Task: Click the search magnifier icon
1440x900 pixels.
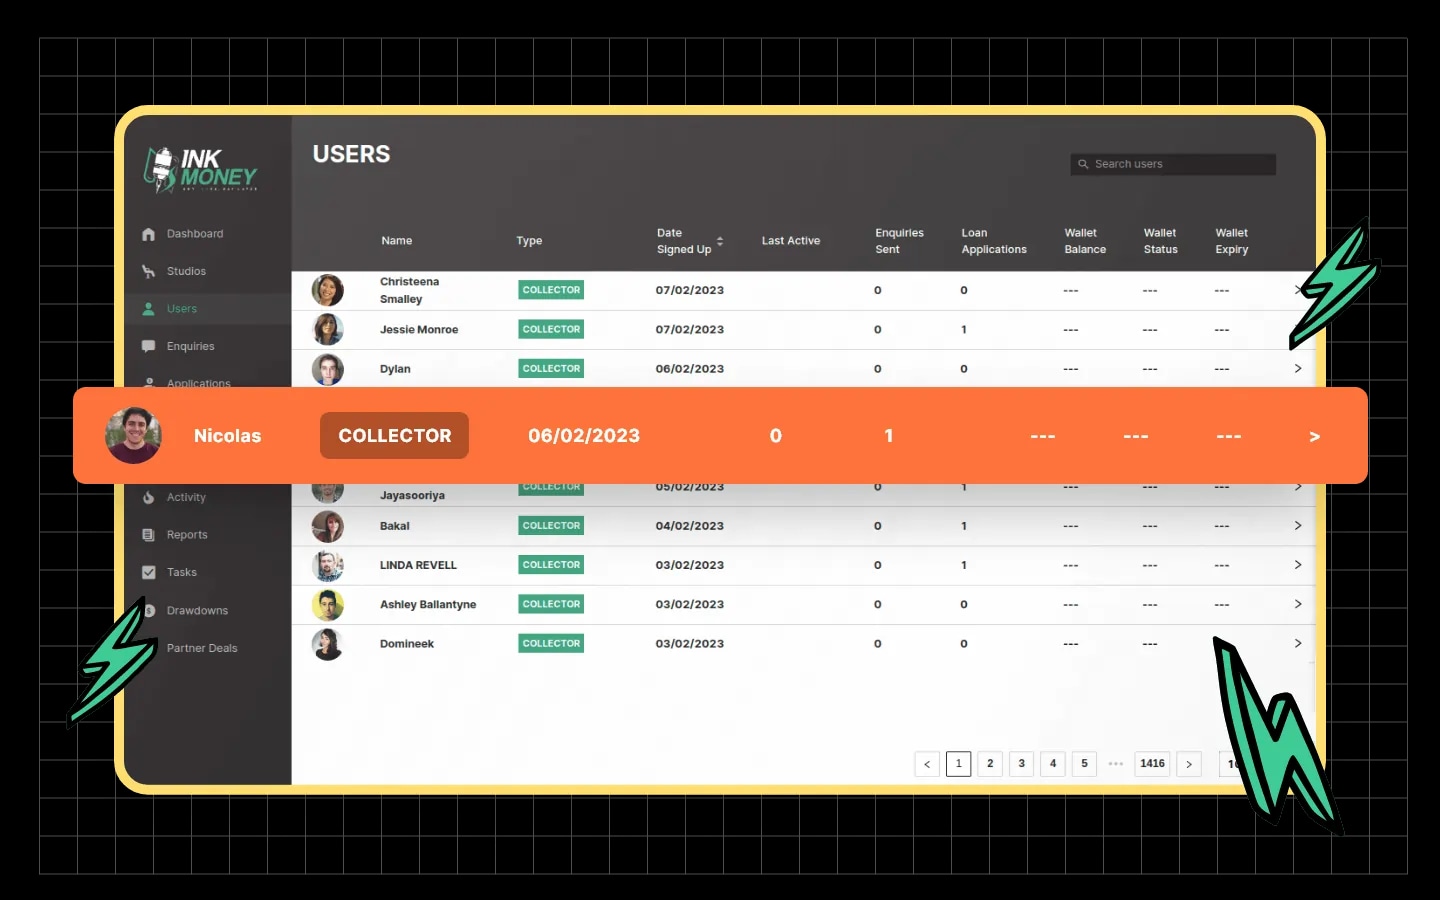Action: (1083, 164)
